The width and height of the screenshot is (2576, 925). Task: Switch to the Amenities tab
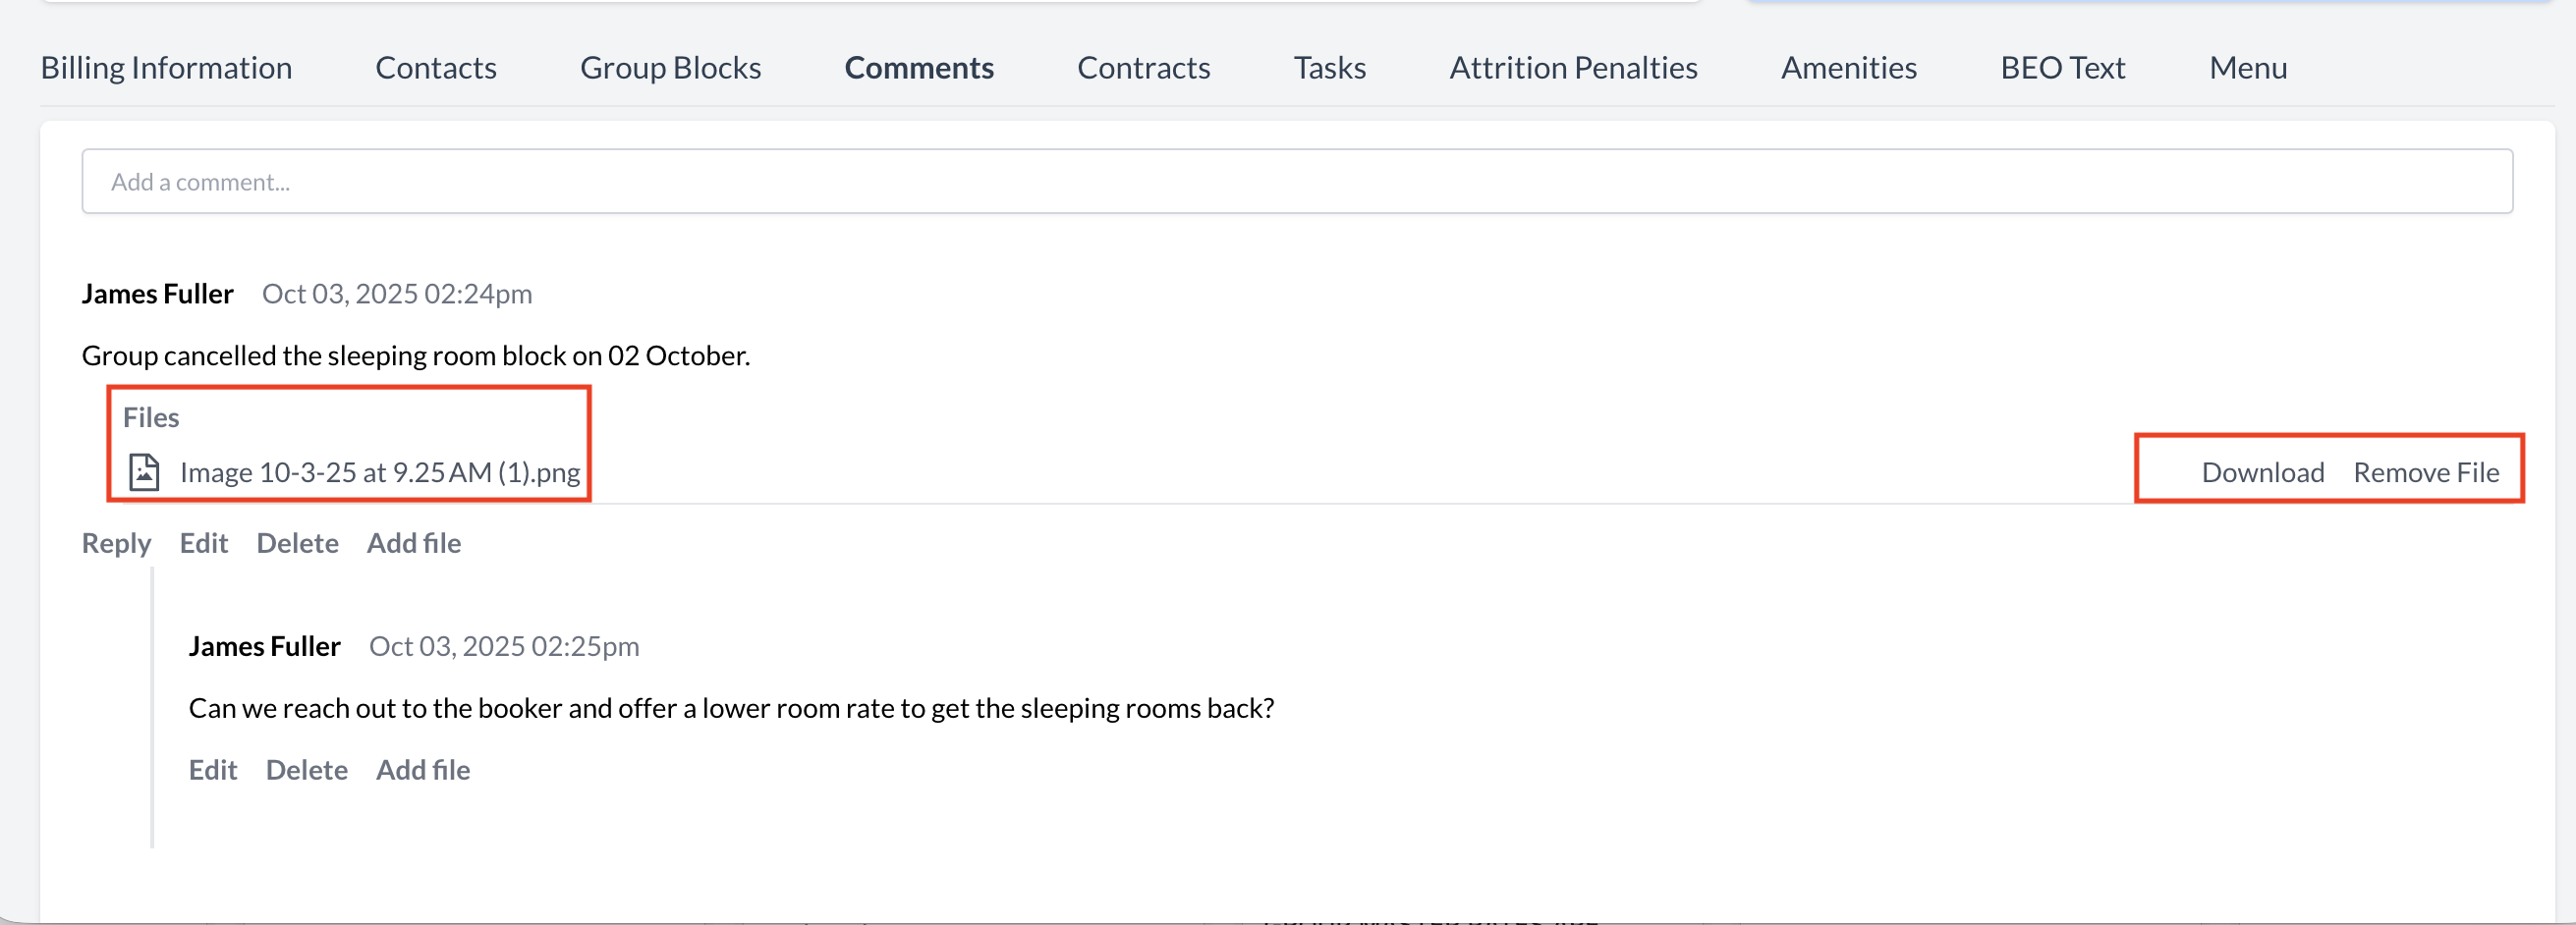coord(1848,68)
